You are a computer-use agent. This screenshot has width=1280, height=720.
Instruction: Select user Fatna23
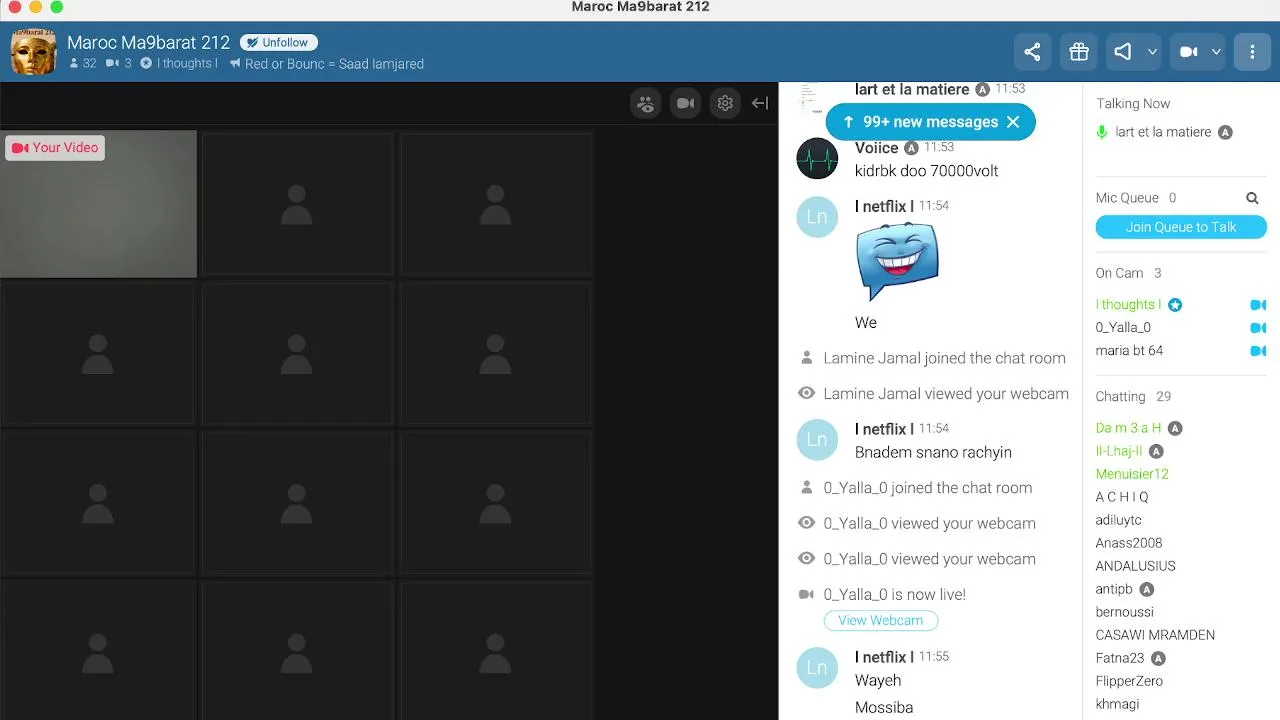pos(1120,658)
